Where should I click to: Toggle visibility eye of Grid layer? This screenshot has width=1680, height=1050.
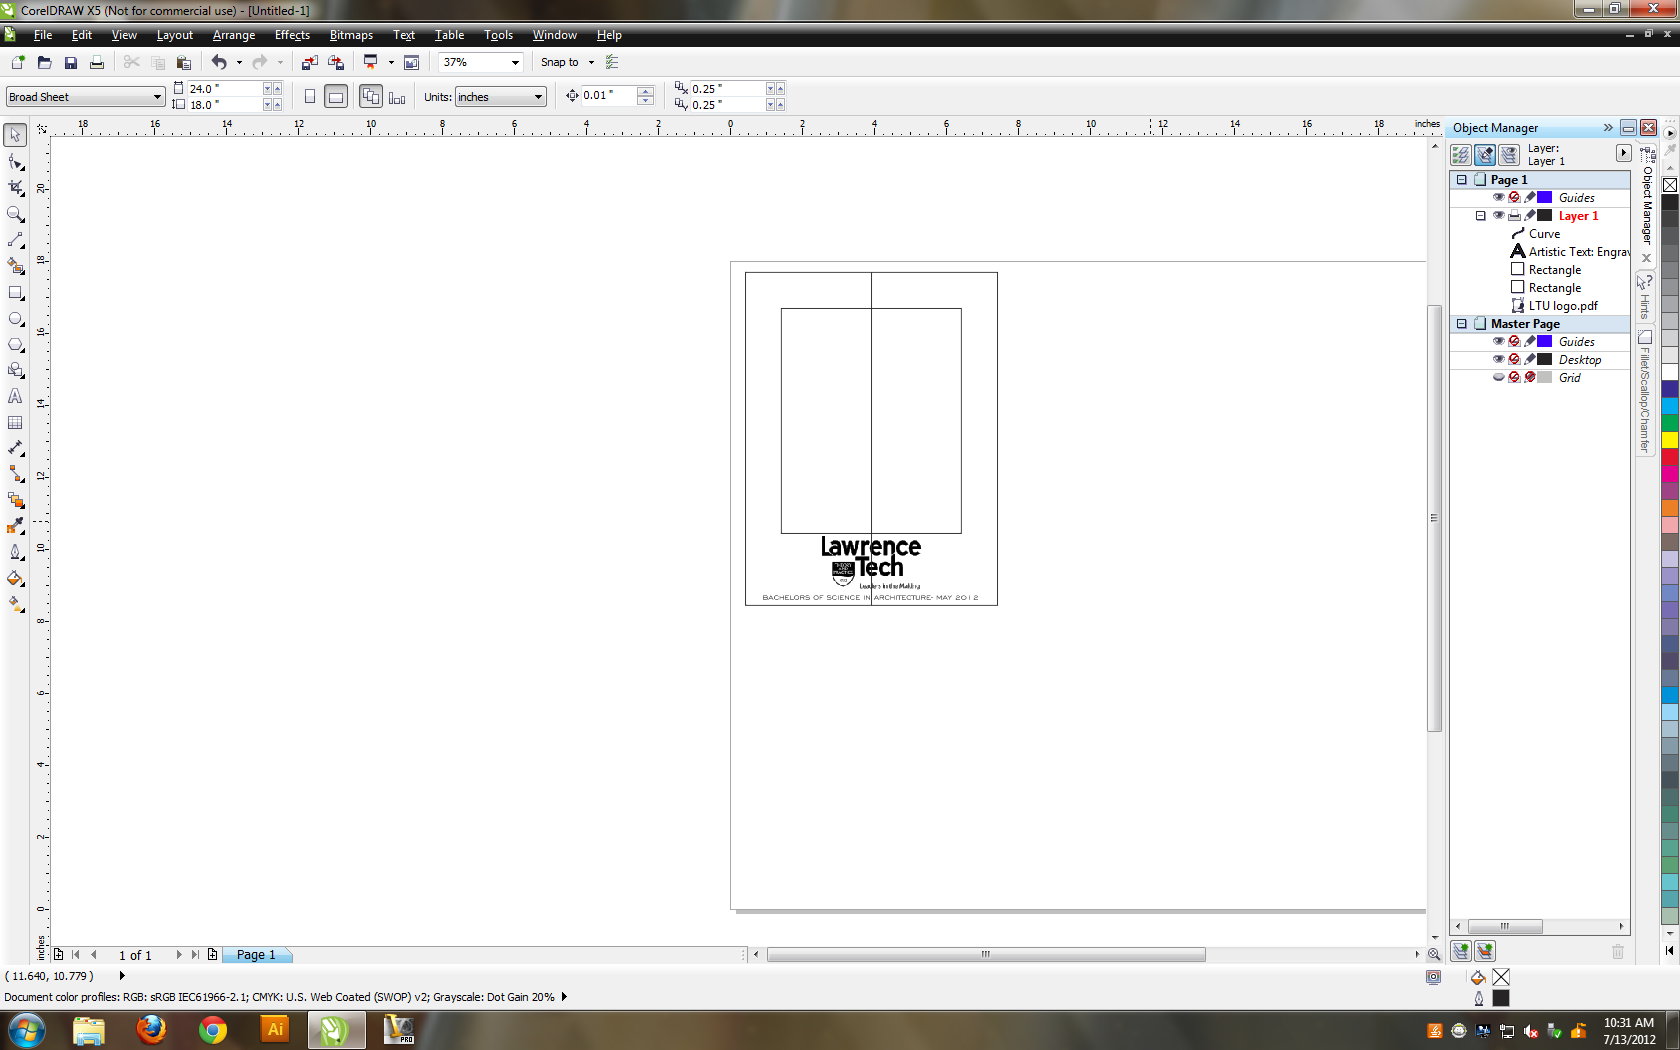[x=1498, y=377]
